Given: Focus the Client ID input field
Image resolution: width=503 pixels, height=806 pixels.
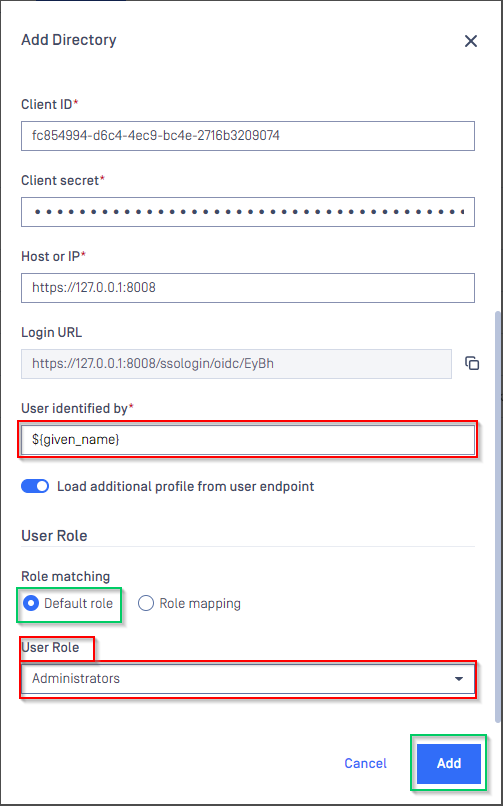Looking at the screenshot, I should click(x=248, y=136).
